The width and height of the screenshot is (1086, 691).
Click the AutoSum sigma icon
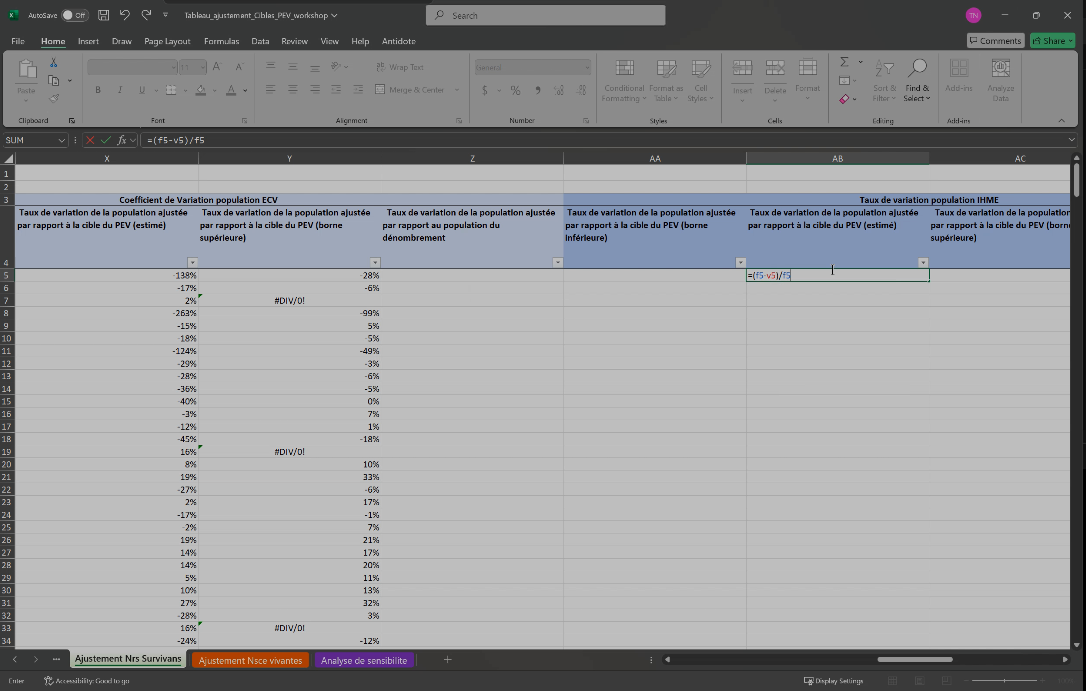tap(845, 62)
